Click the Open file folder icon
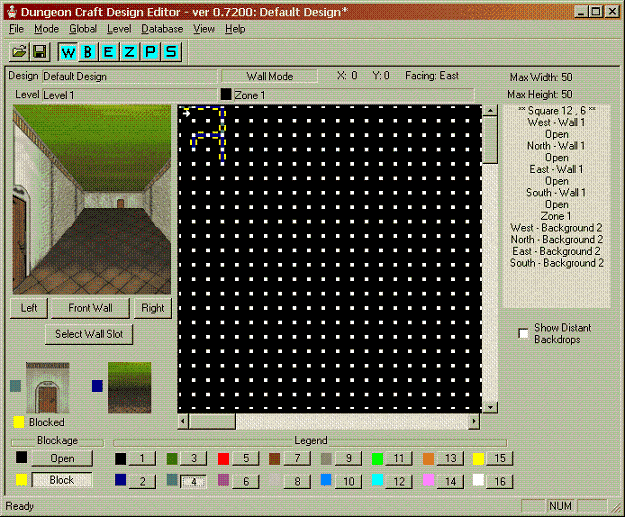Viewport: 625px width, 517px height. pyautogui.click(x=19, y=51)
